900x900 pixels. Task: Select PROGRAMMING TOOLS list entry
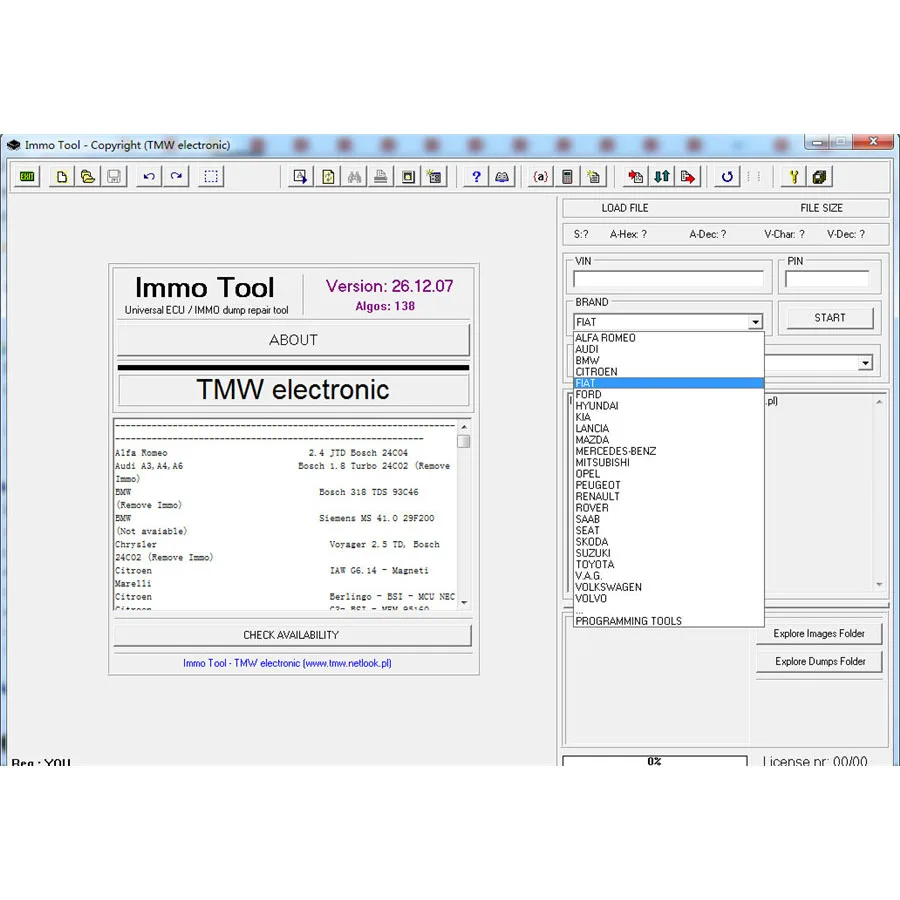click(x=669, y=621)
